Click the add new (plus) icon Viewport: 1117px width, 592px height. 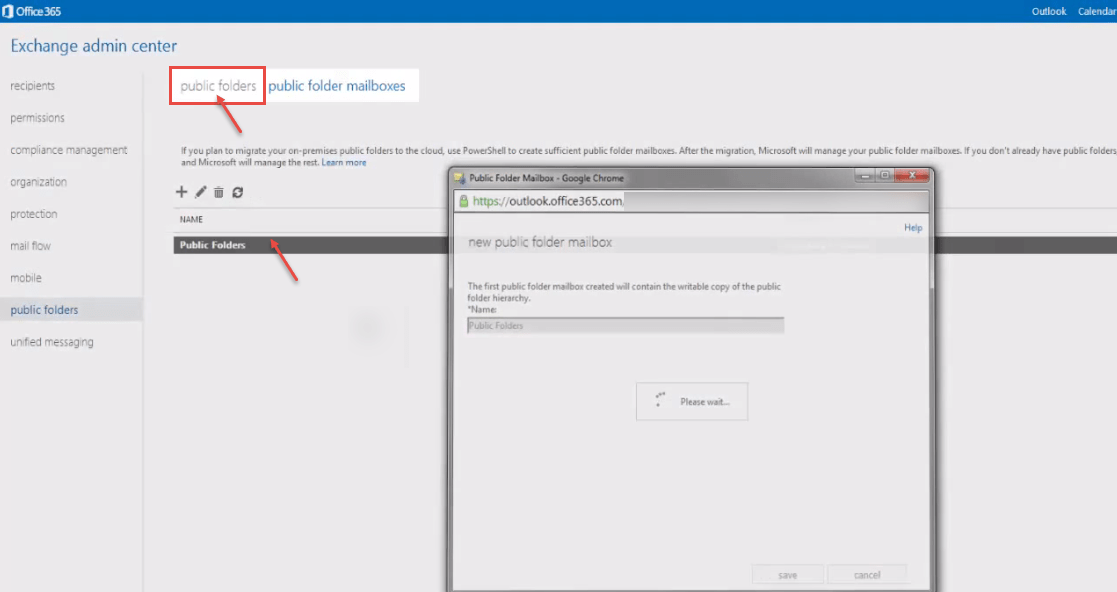click(182, 192)
